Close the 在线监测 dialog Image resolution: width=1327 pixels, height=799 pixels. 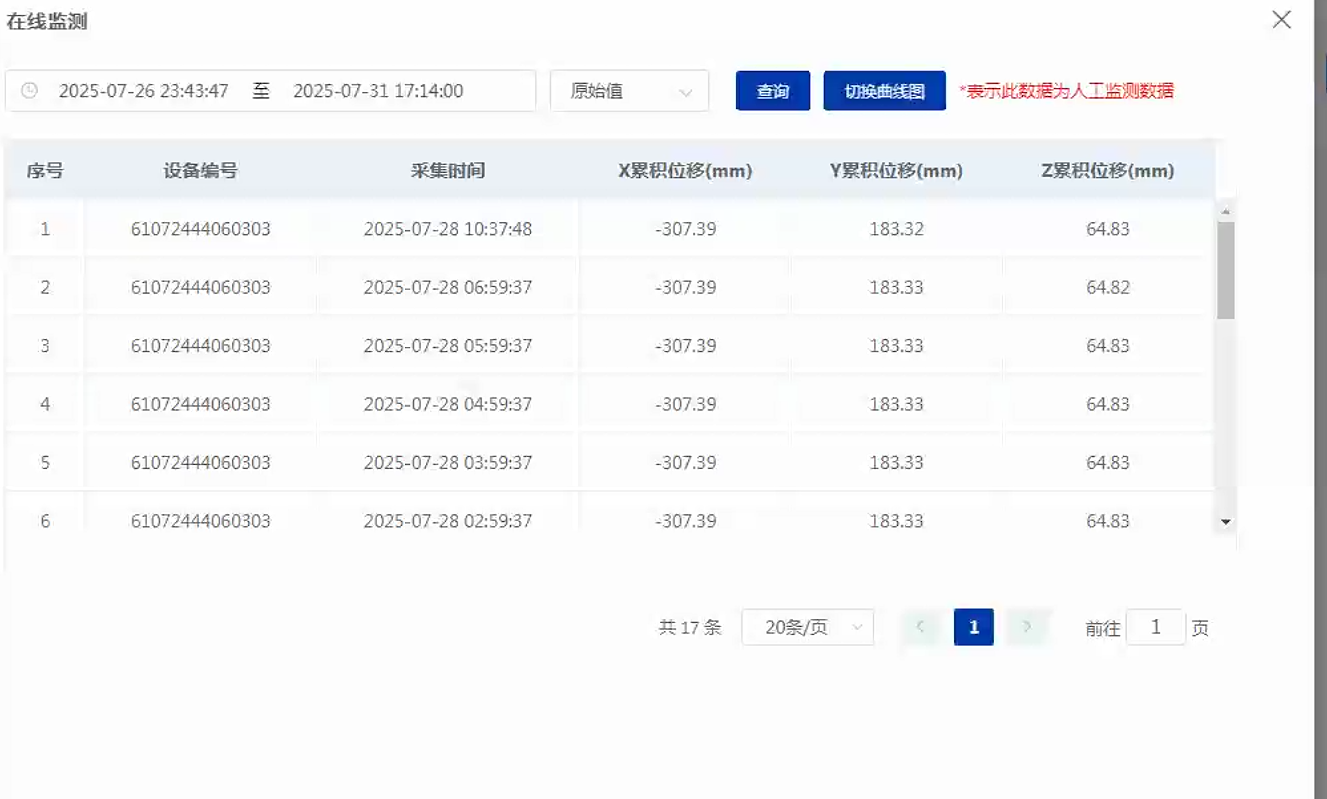pyautogui.click(x=1281, y=19)
